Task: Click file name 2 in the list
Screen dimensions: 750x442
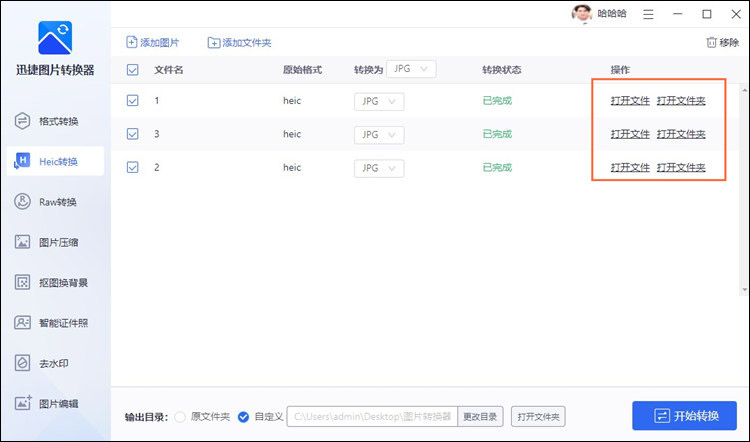Action: 156,168
